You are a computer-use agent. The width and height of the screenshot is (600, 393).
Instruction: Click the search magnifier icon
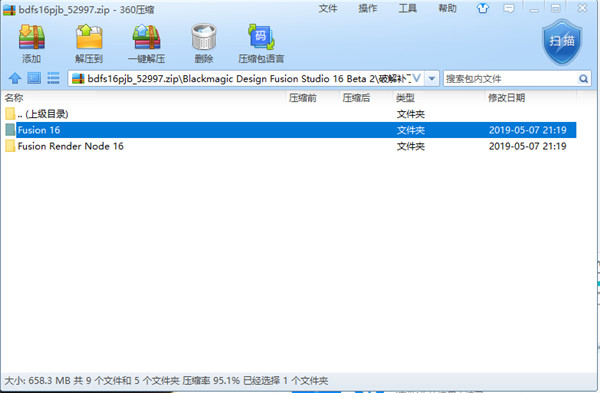click(583, 79)
